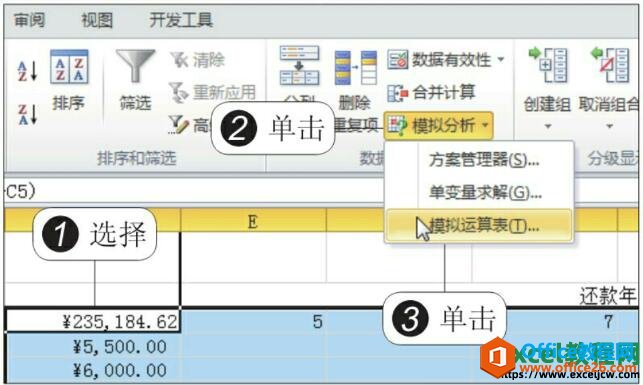Click 合并计算 consolidate button
643x385 pixels.
click(431, 93)
